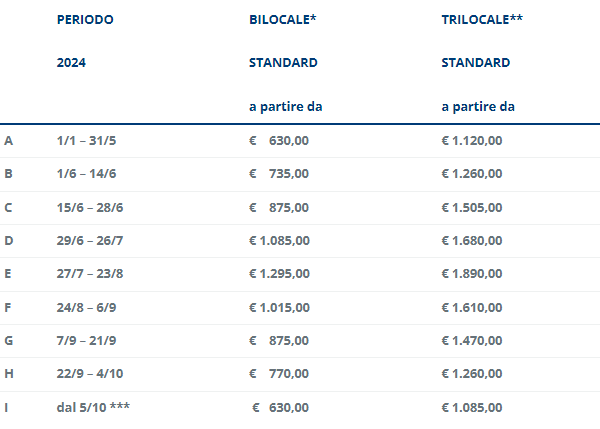Select period A date range 1/1 – 31/5
The height and width of the screenshot is (429, 600).
click(x=86, y=140)
